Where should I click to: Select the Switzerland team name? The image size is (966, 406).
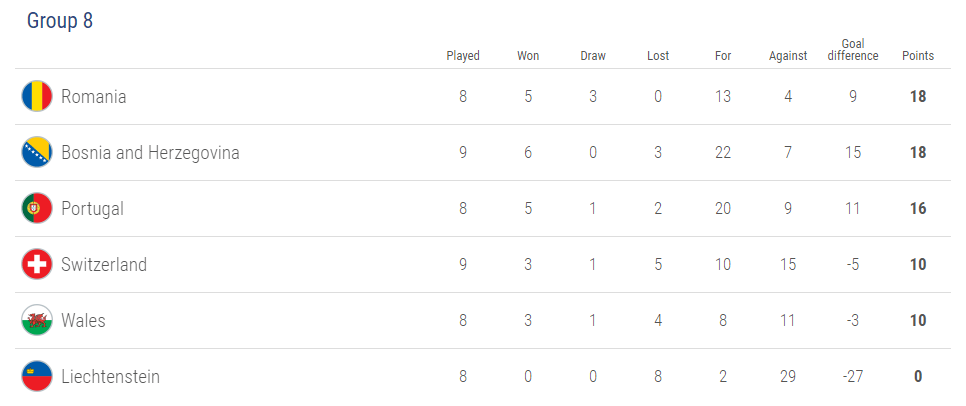pos(104,265)
